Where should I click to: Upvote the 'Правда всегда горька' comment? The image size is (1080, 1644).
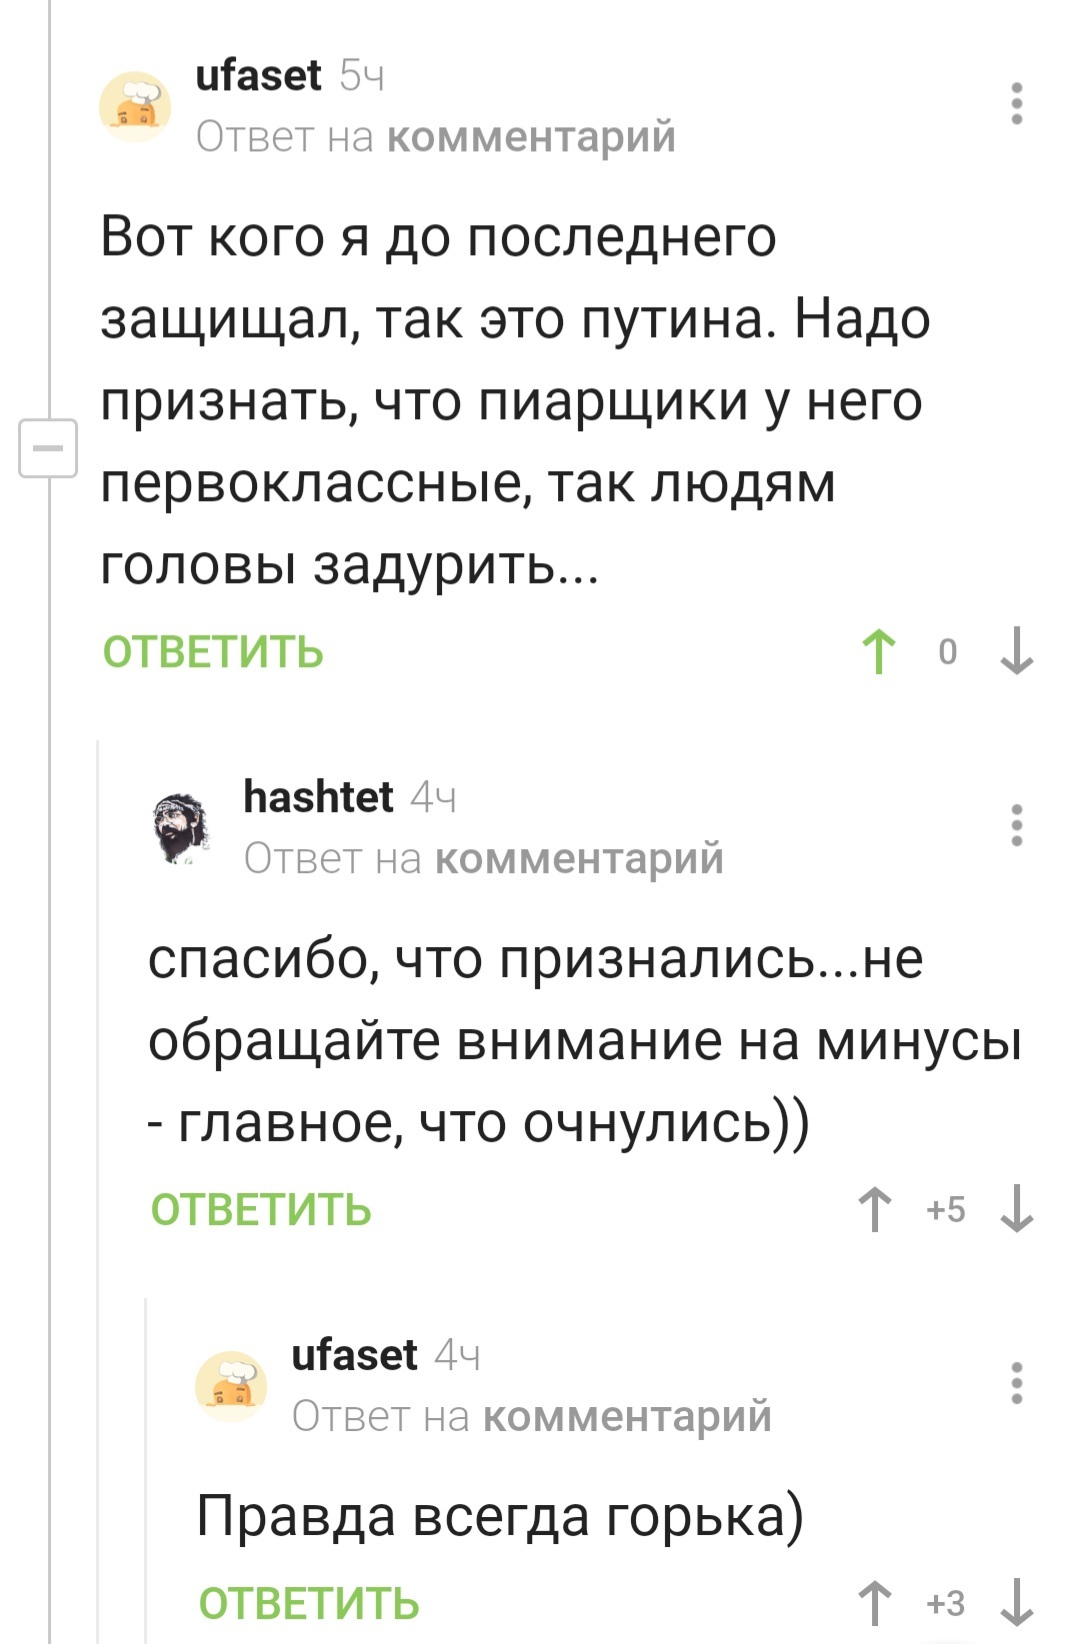[876, 1603]
